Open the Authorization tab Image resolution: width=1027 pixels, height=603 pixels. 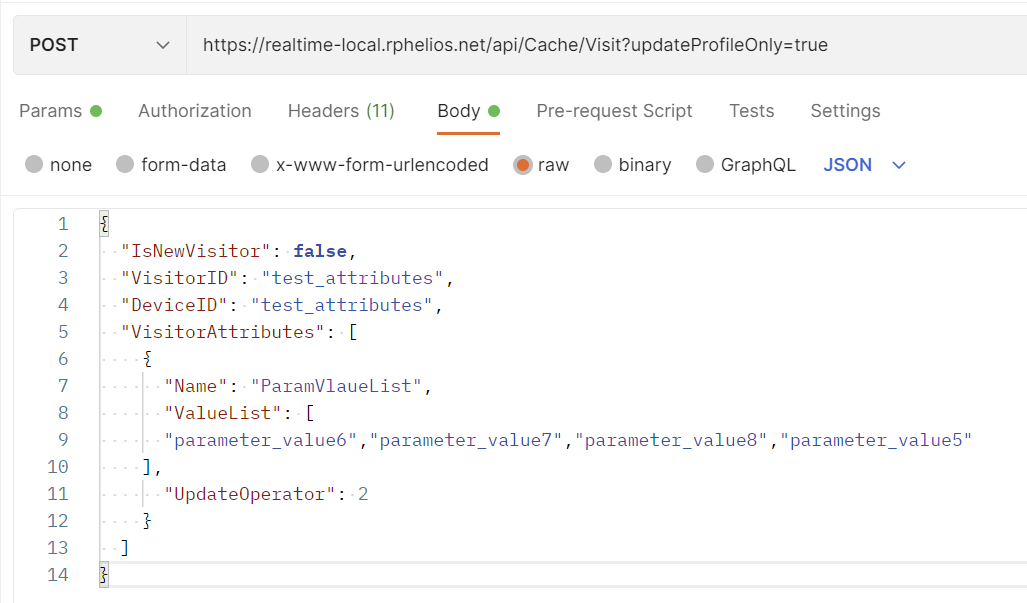(x=194, y=111)
